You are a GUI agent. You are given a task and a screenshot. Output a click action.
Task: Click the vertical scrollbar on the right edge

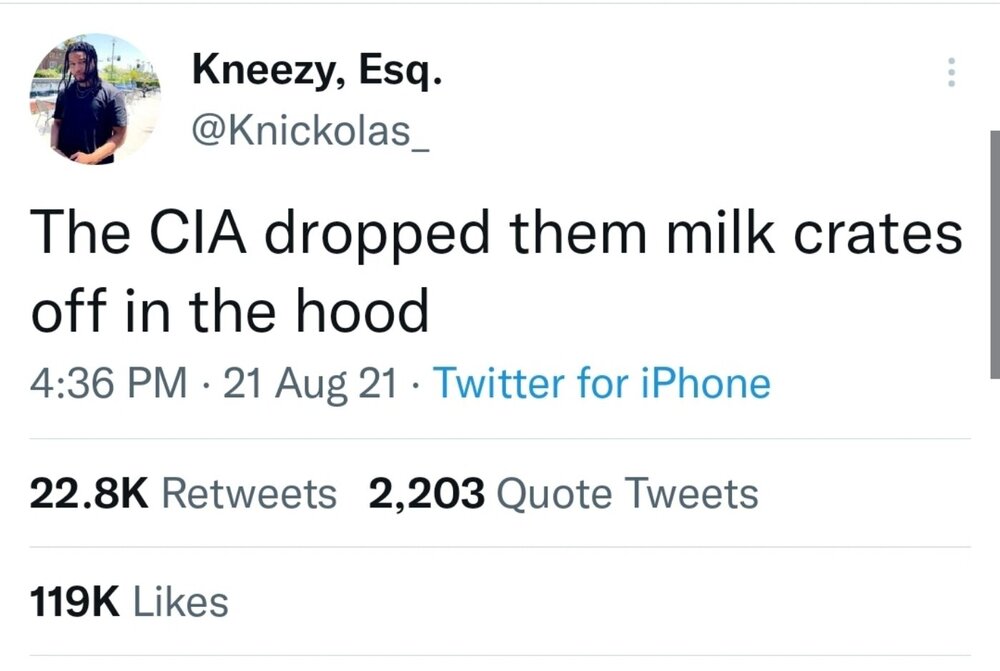tap(993, 250)
